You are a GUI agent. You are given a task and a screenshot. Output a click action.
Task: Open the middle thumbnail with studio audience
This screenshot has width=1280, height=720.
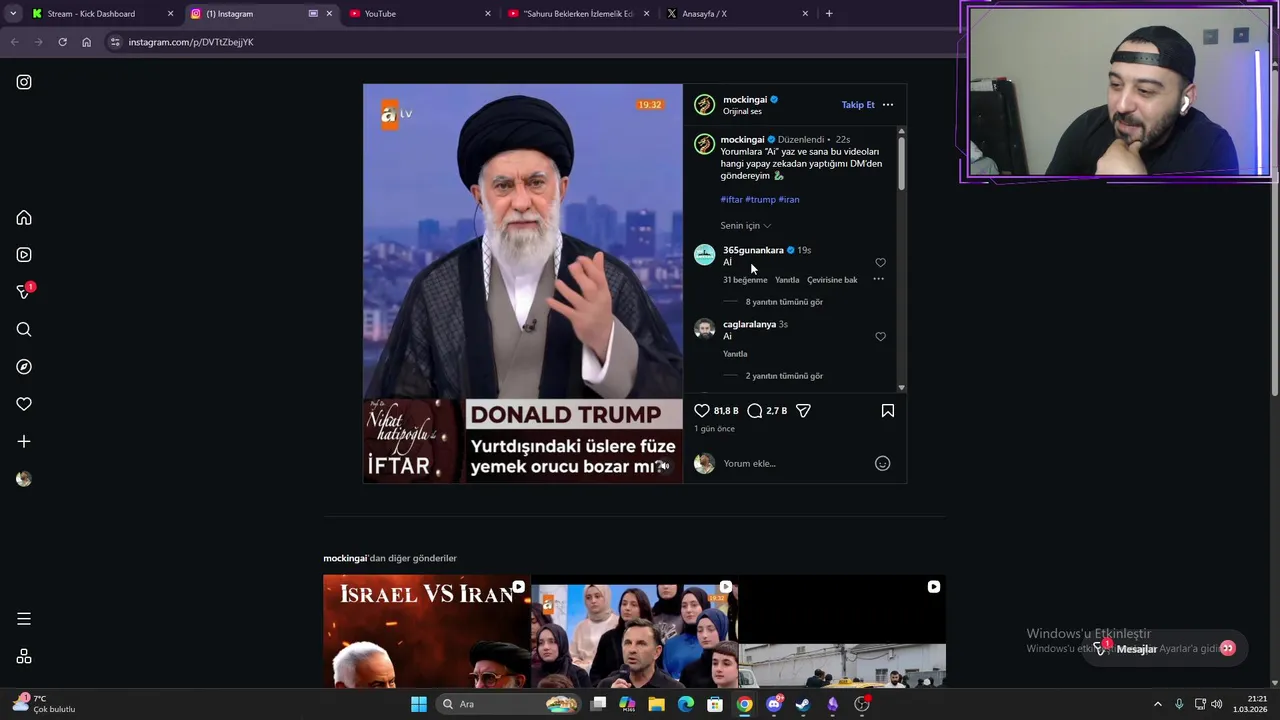[634, 631]
